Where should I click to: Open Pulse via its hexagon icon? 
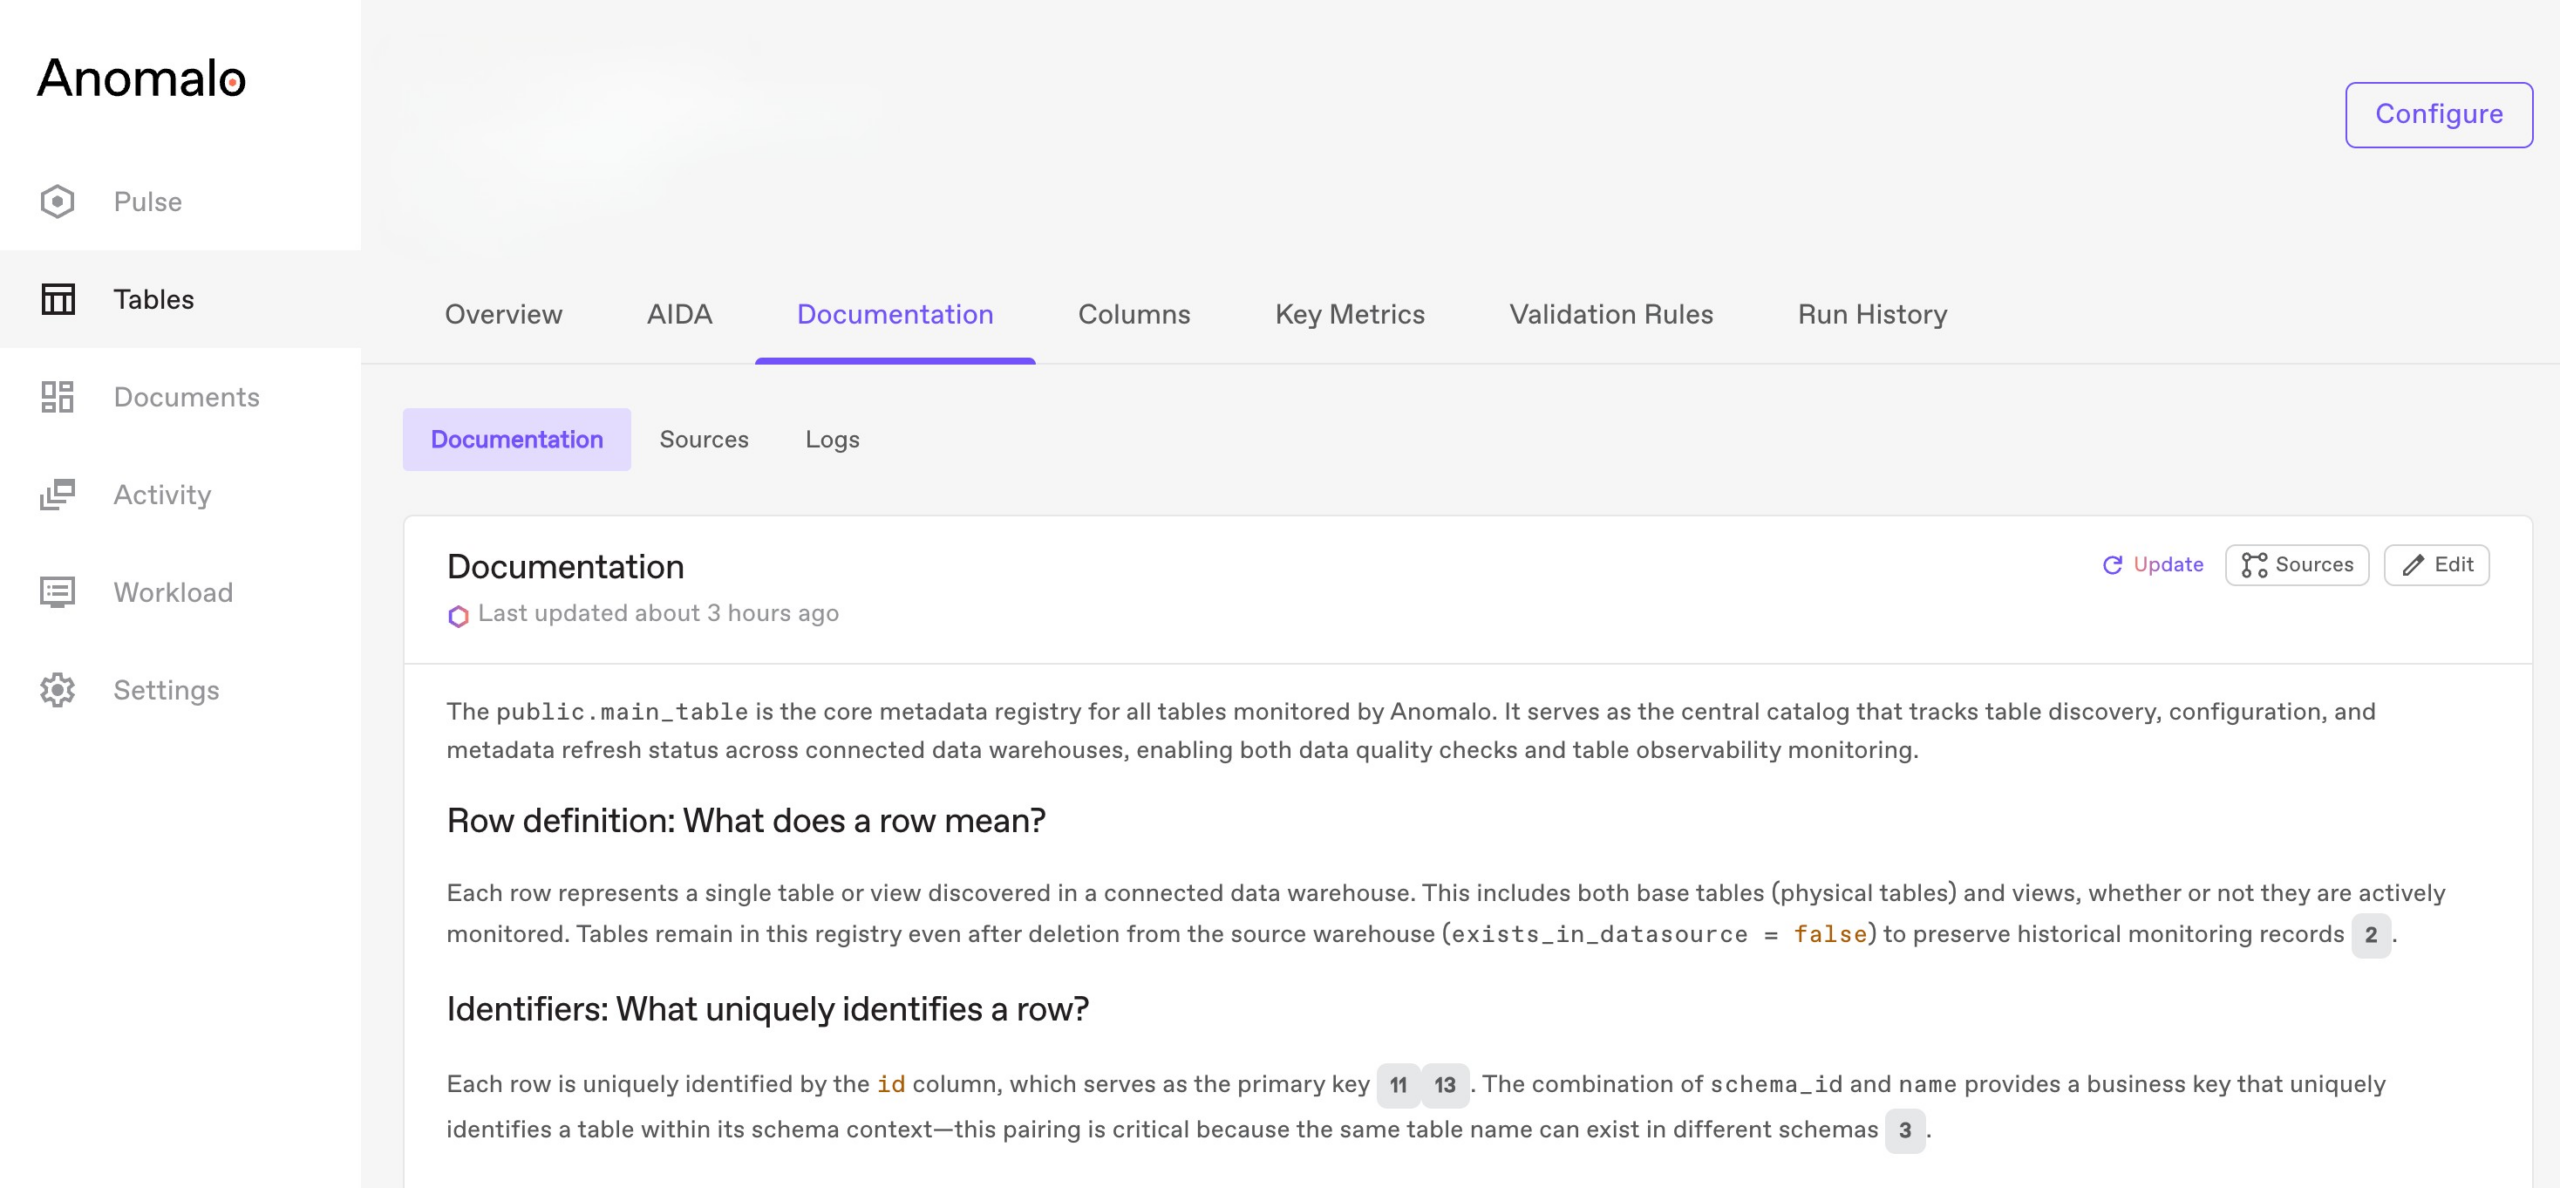57,201
